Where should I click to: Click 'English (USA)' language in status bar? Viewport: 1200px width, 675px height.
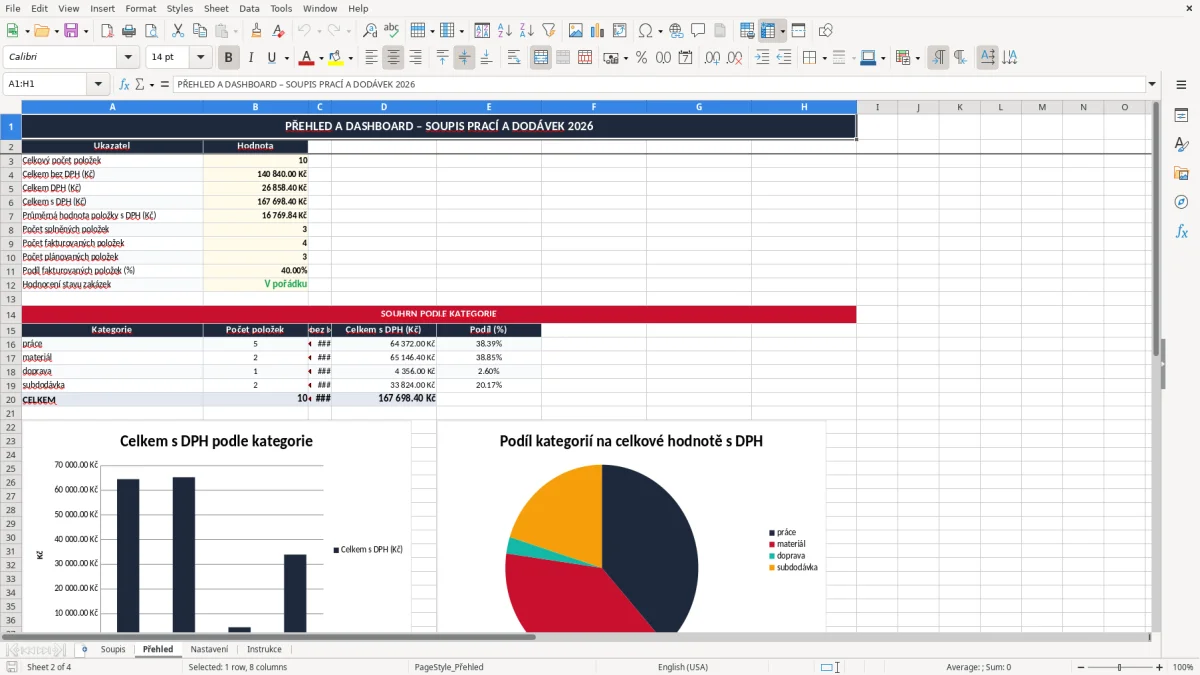682,667
